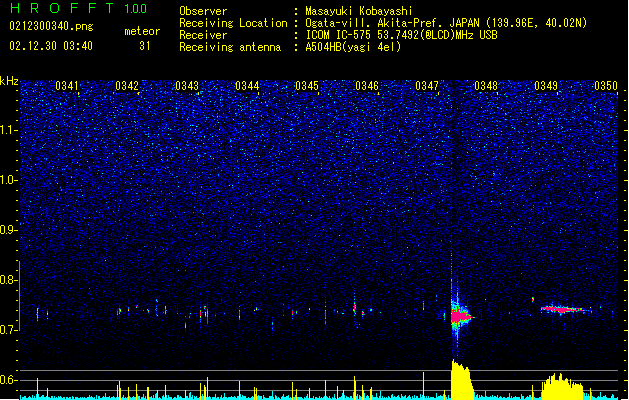Click the 0.6 kHz axis label
Viewport: 629px width, 400px height.
tap(9, 380)
